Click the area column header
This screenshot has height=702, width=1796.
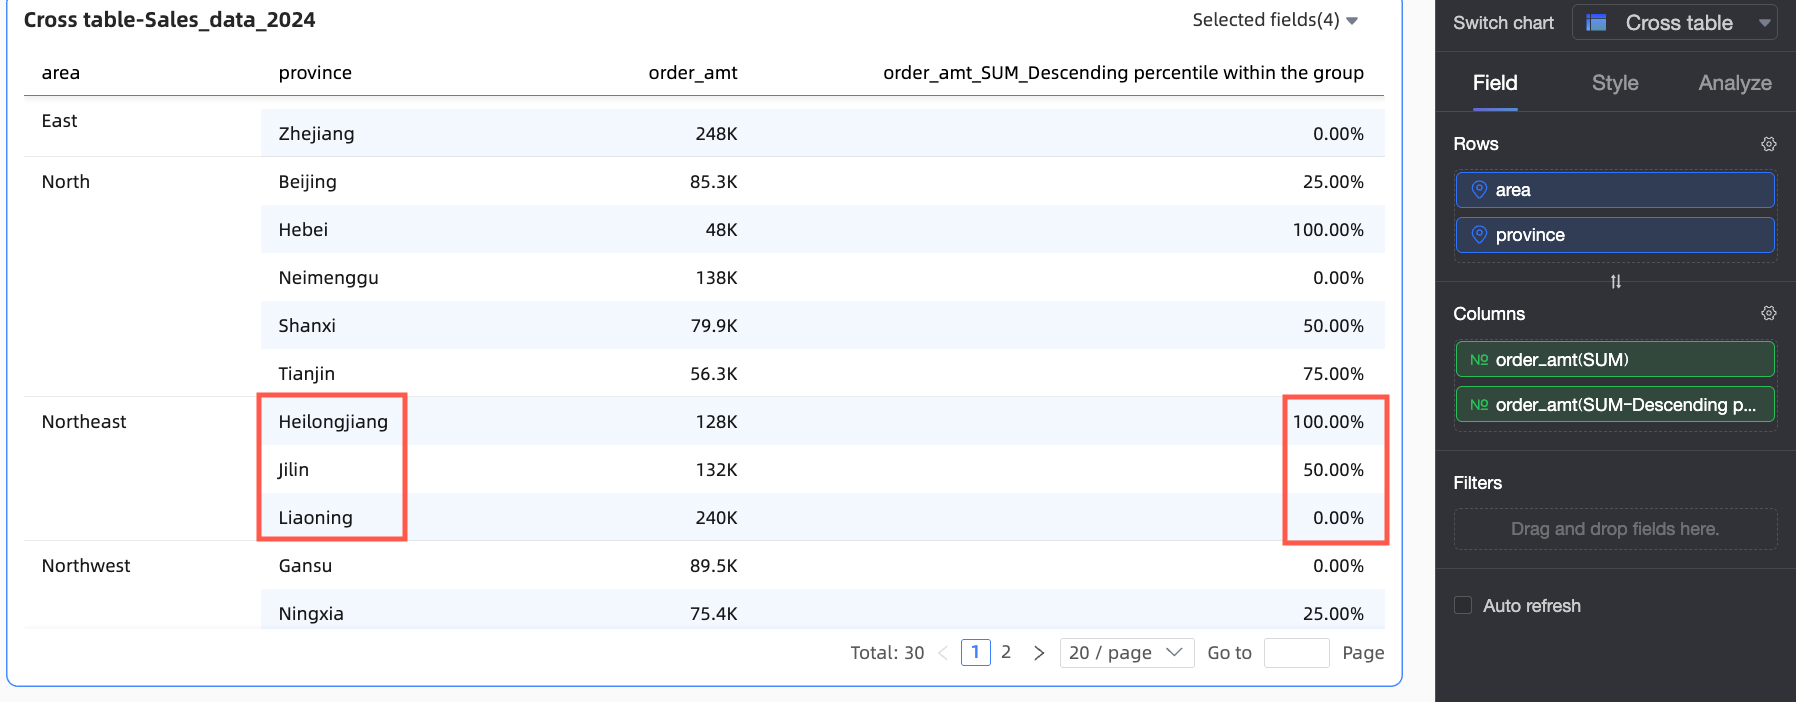61,73
